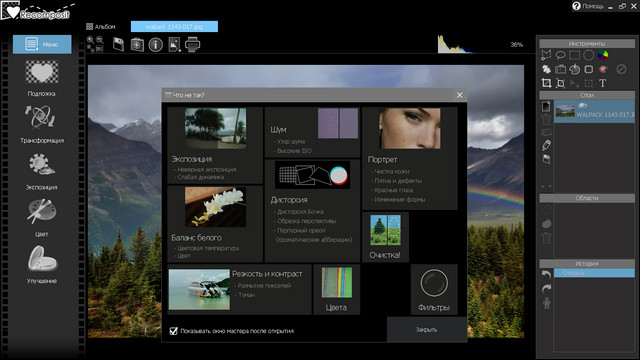The image size is (640, 360).
Task: Collapse the Слои panel header
Action: coord(587,95)
